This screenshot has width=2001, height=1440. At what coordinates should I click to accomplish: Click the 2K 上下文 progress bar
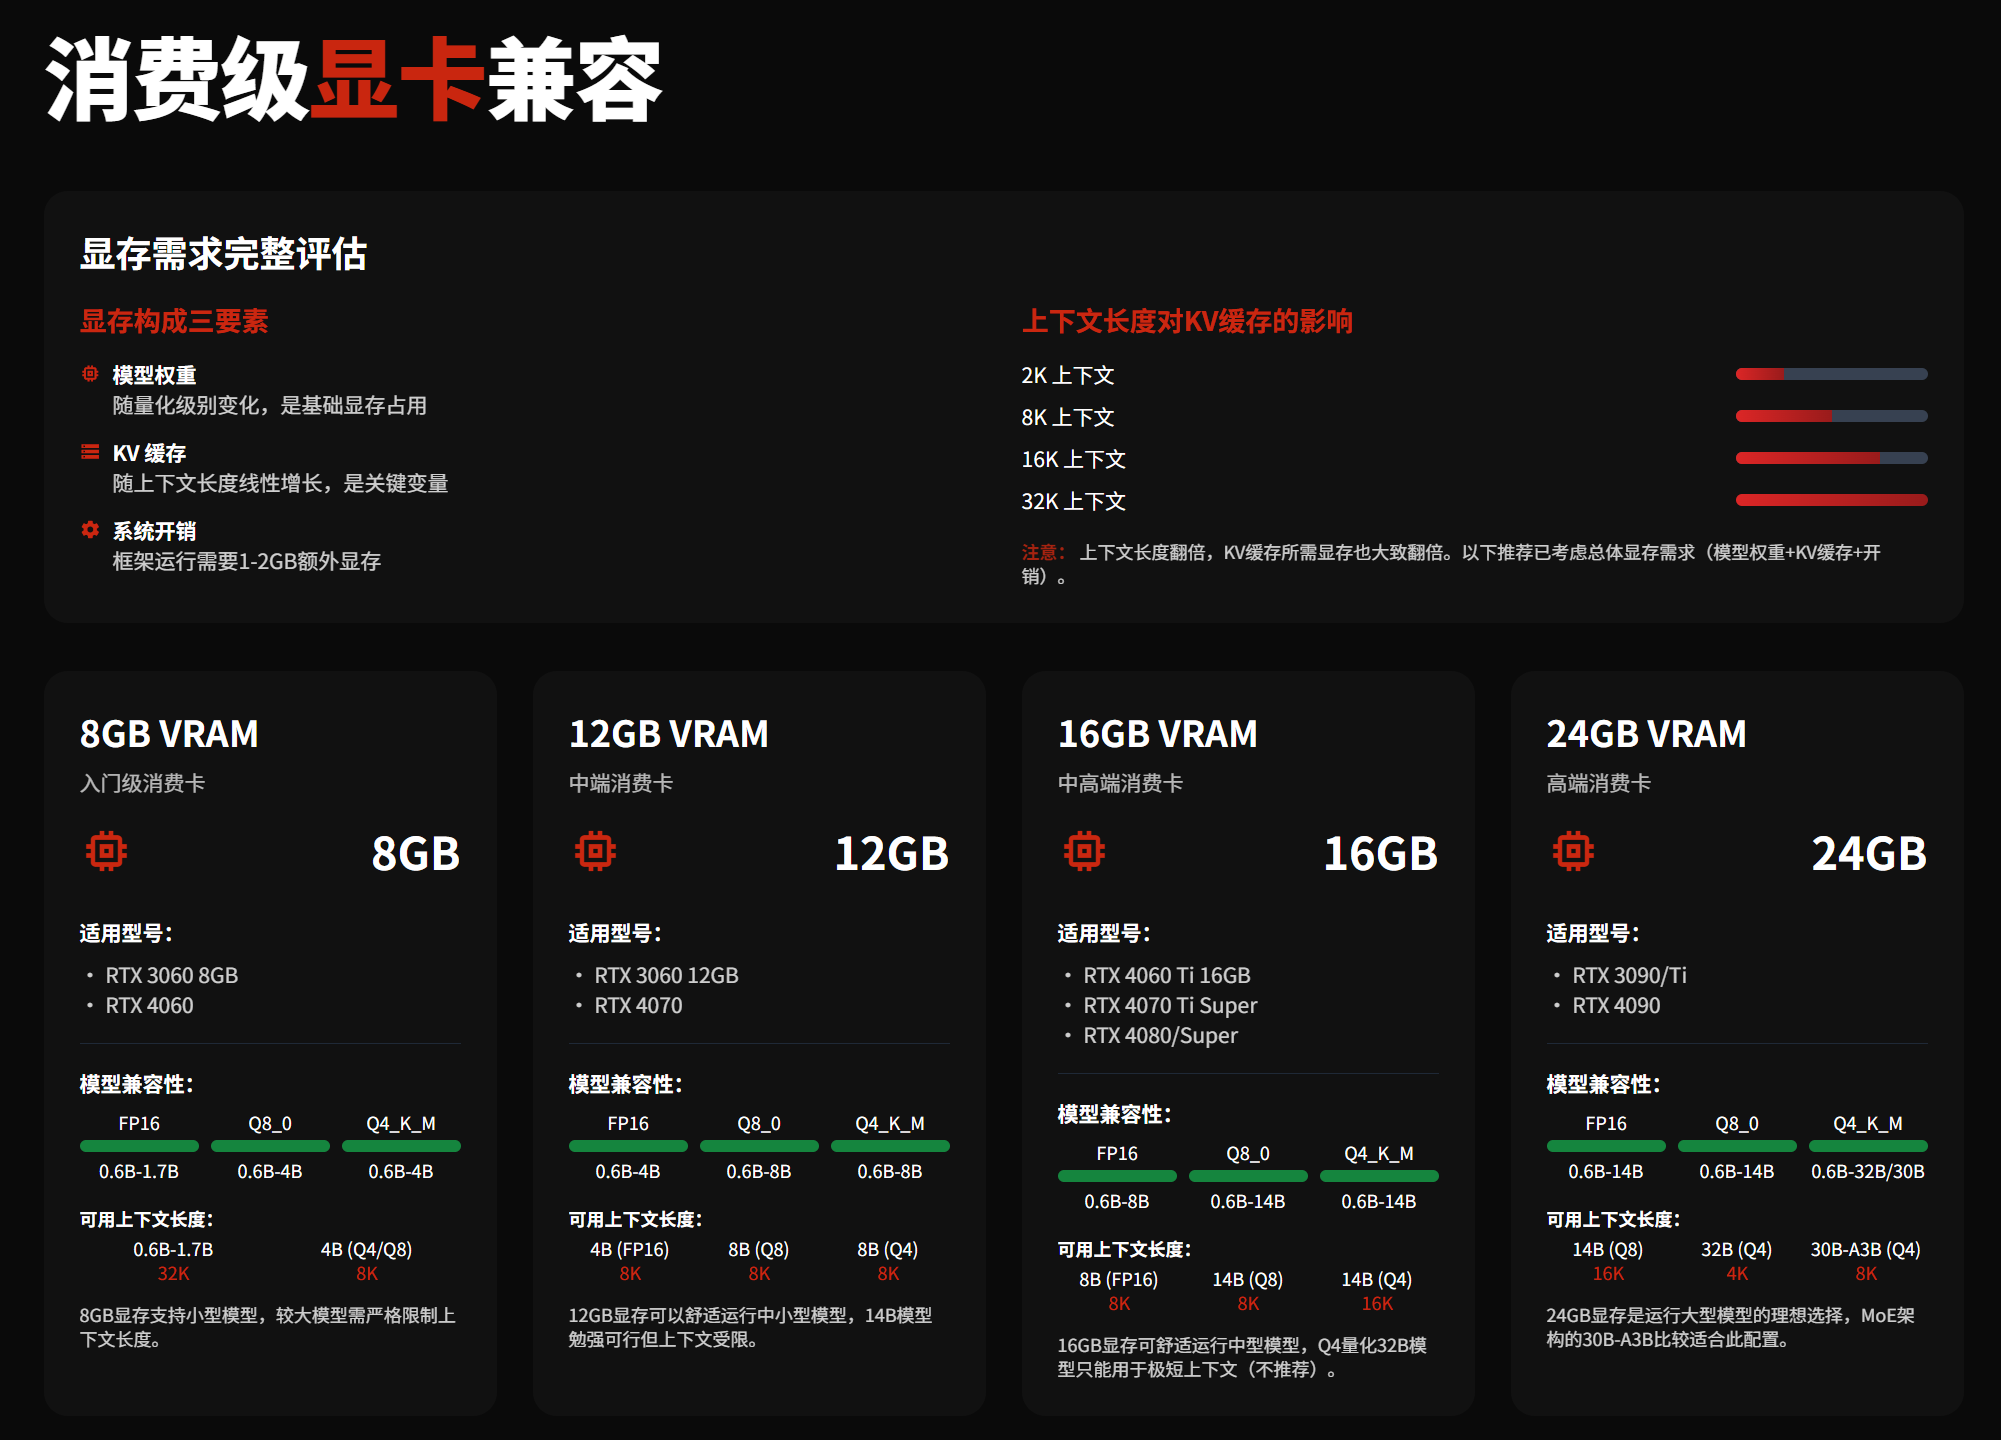(1831, 374)
